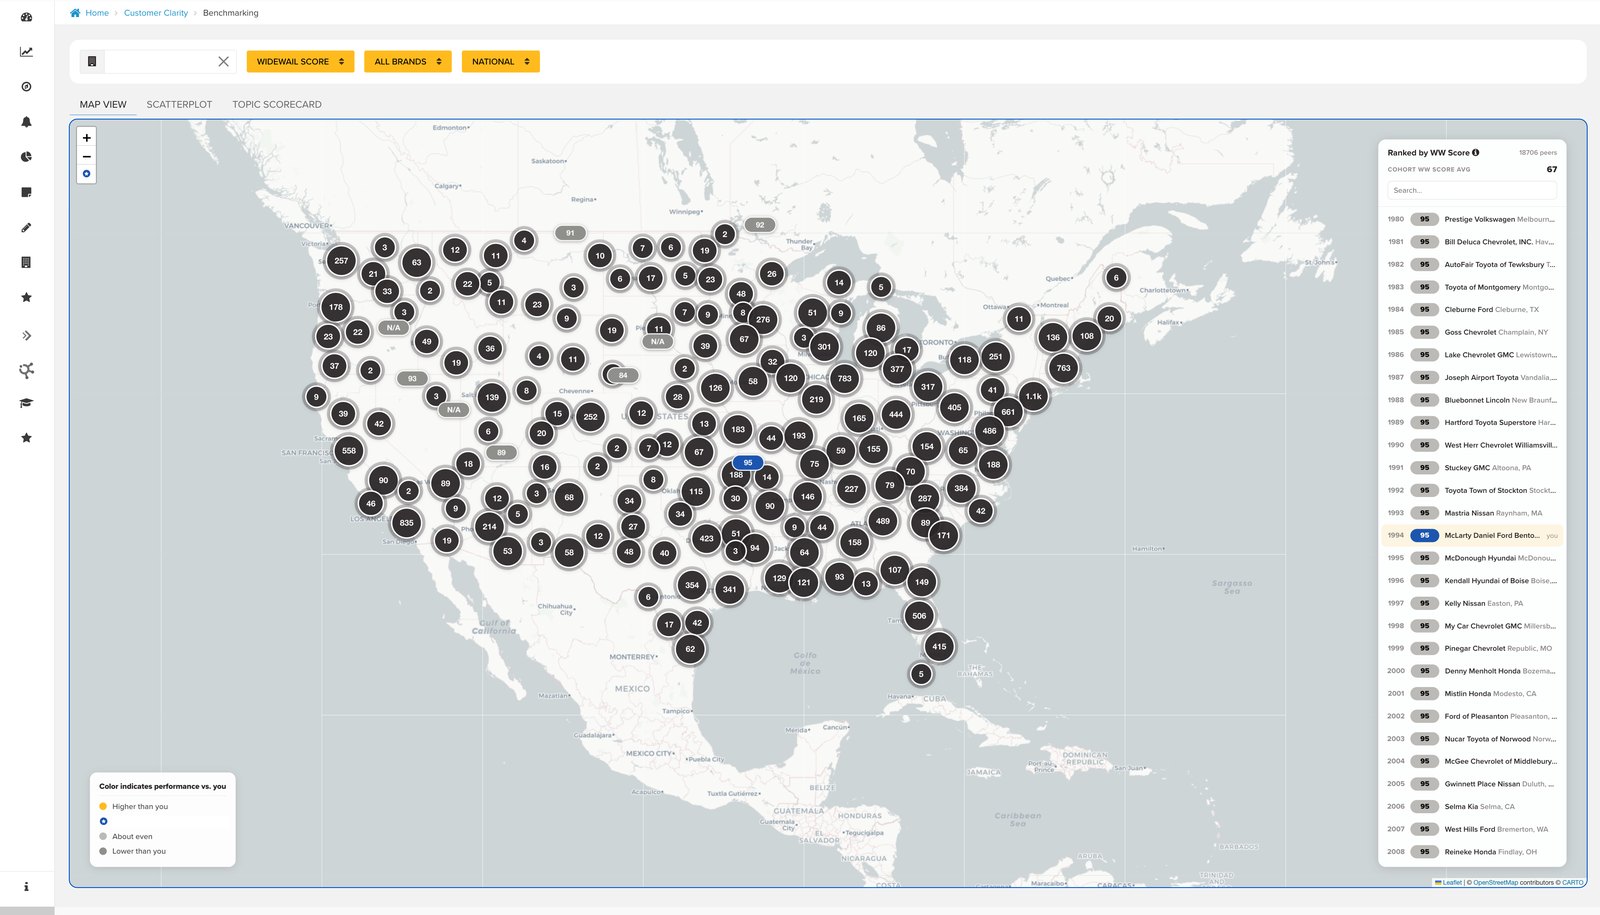Click info icon beside Ranked by WW Score
Image resolution: width=1600 pixels, height=915 pixels.
pos(1475,152)
